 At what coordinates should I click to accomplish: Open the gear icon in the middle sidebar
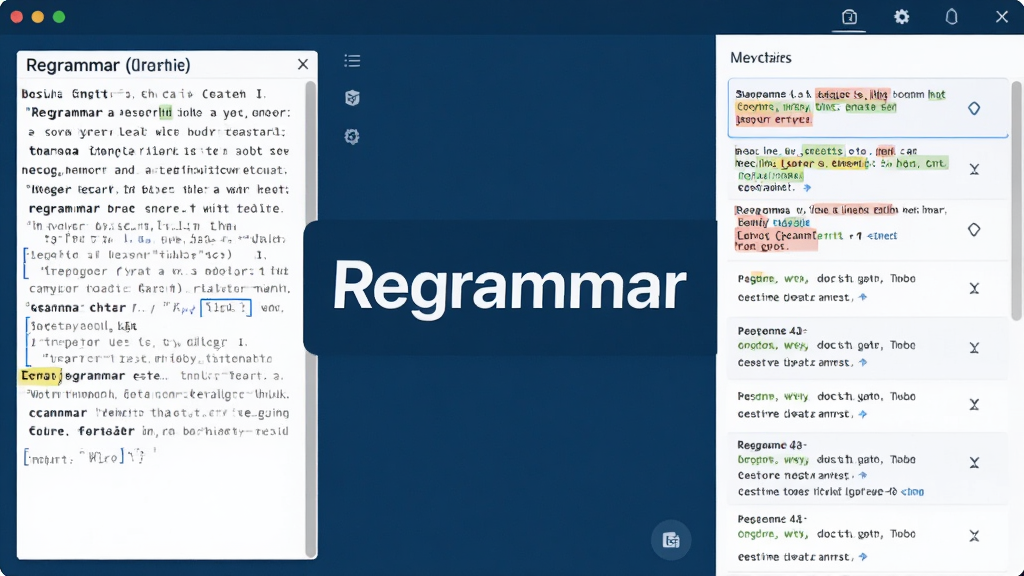click(352, 136)
